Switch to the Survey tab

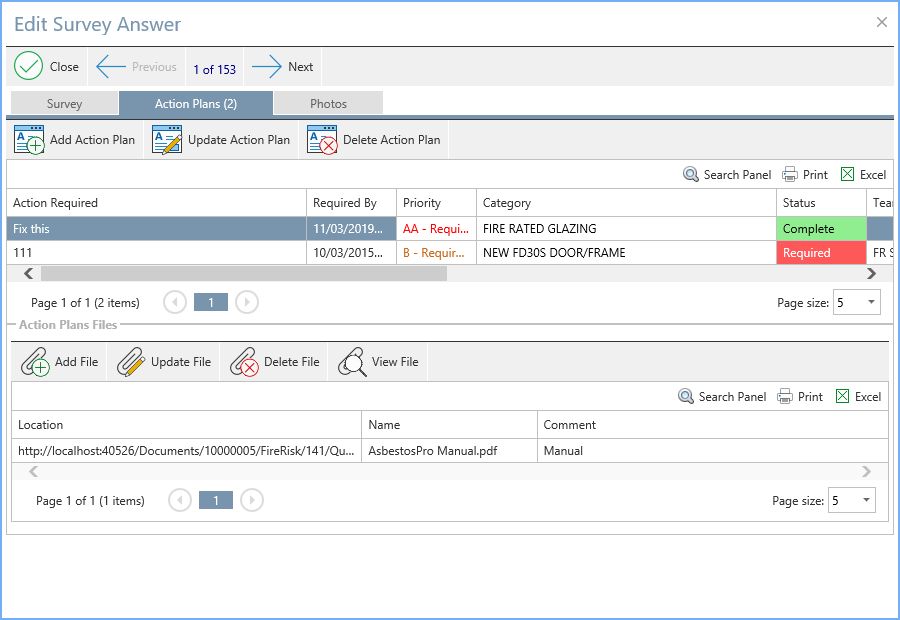(65, 103)
